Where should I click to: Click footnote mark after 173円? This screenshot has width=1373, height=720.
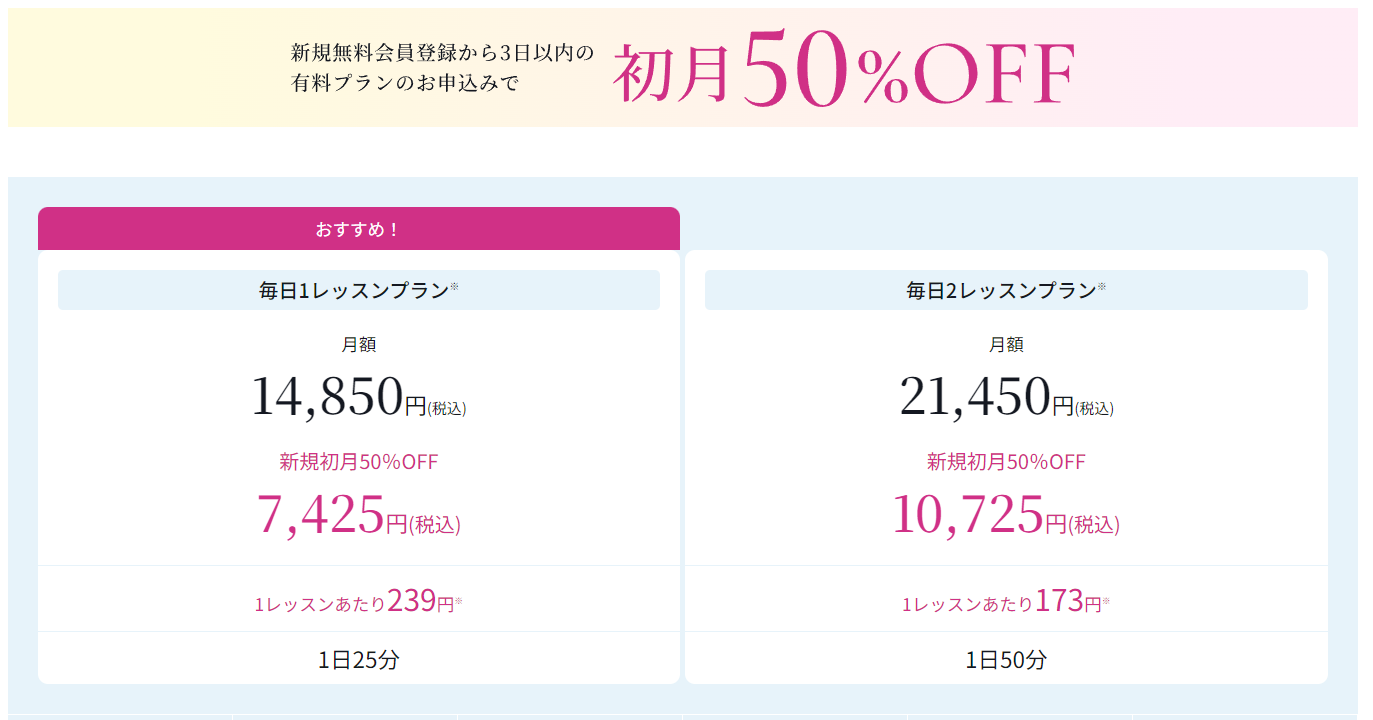tap(1107, 601)
